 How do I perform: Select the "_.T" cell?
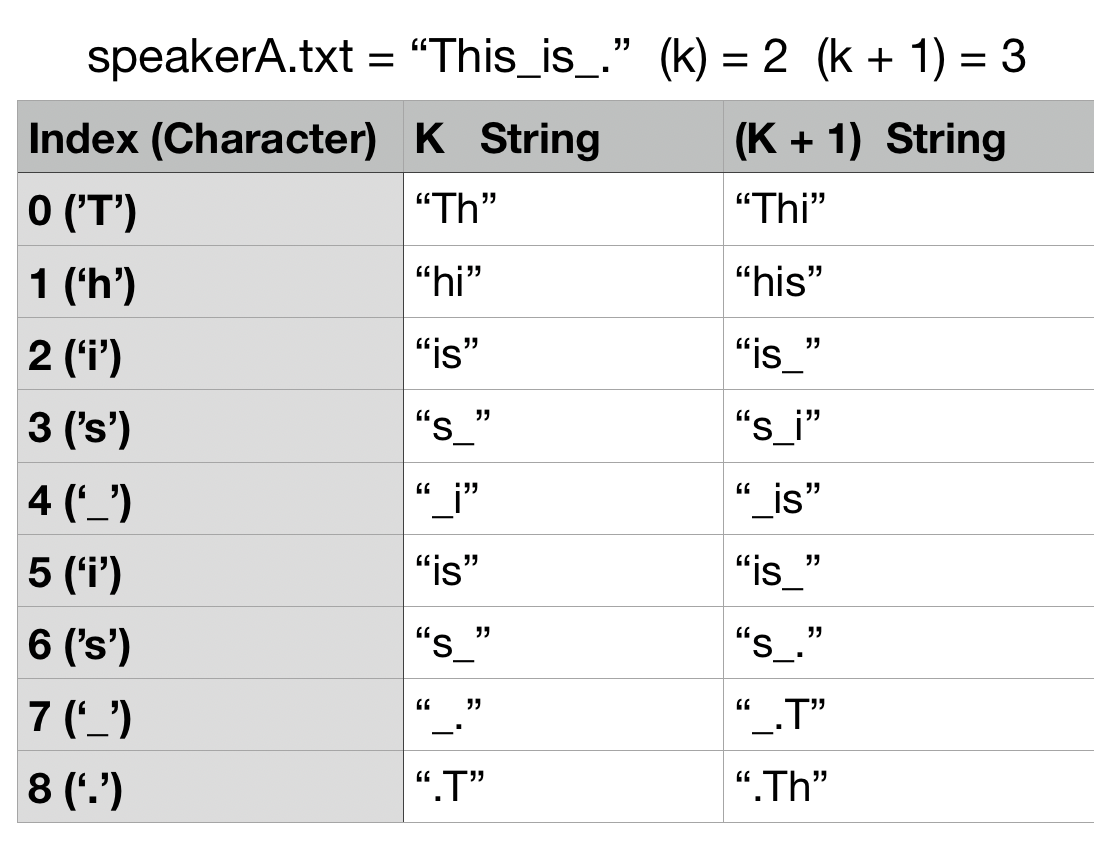pyautogui.click(x=781, y=717)
